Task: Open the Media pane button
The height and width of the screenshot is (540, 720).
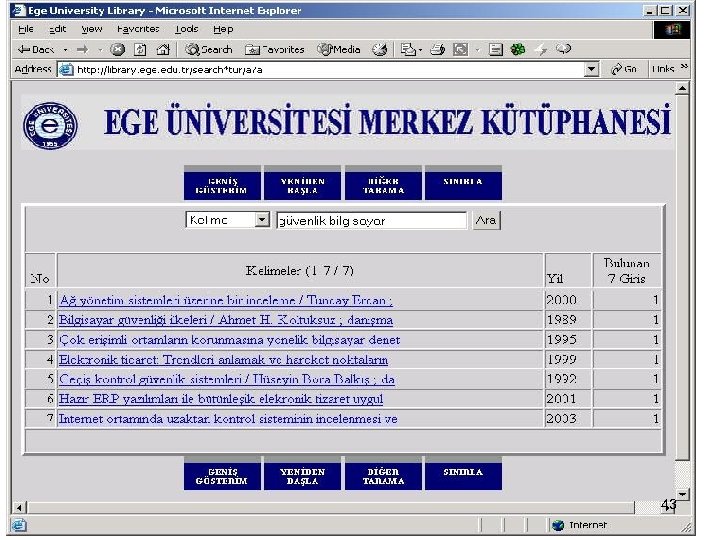Action: point(339,49)
